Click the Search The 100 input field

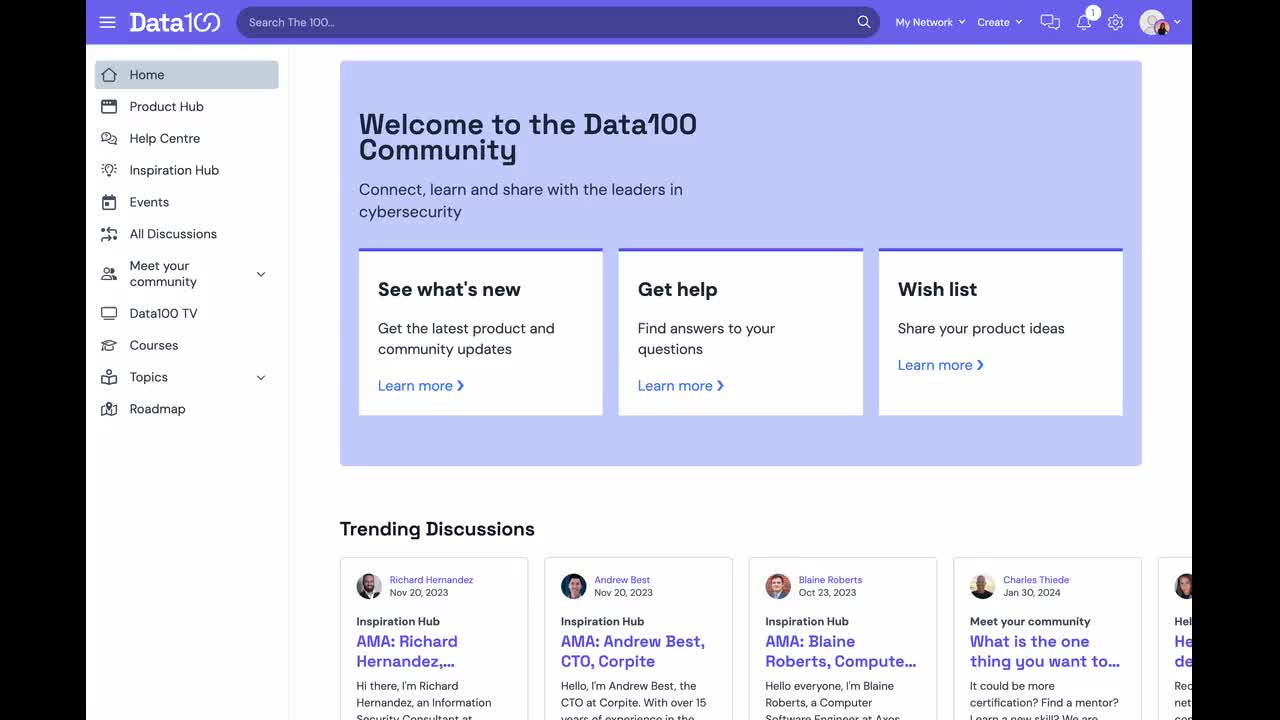coord(545,22)
